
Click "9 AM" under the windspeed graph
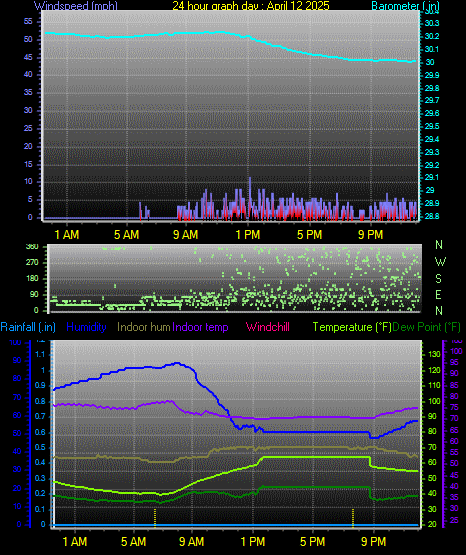pyautogui.click(x=185, y=235)
